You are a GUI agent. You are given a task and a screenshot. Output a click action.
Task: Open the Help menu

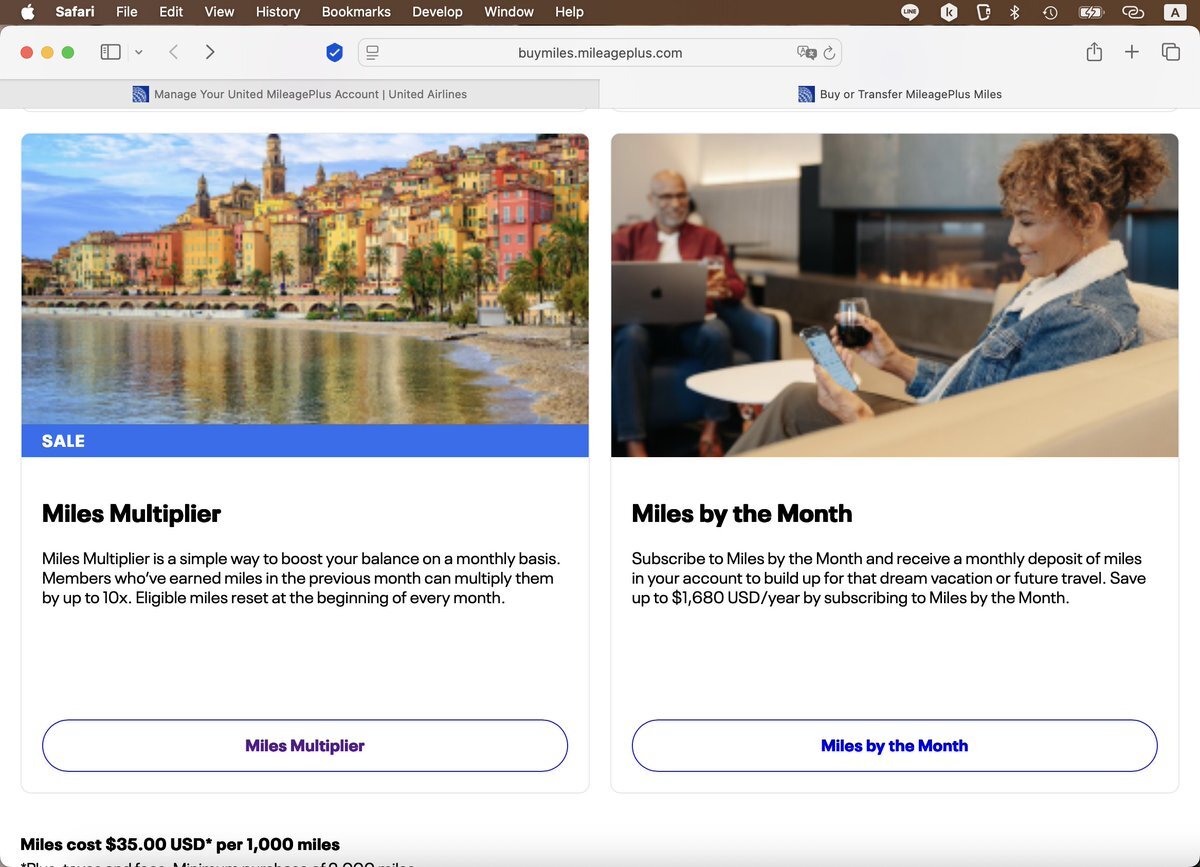569,12
